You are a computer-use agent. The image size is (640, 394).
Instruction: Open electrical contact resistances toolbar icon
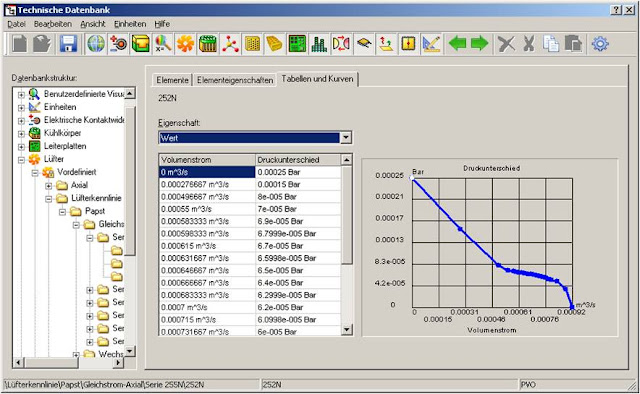(x=118, y=44)
